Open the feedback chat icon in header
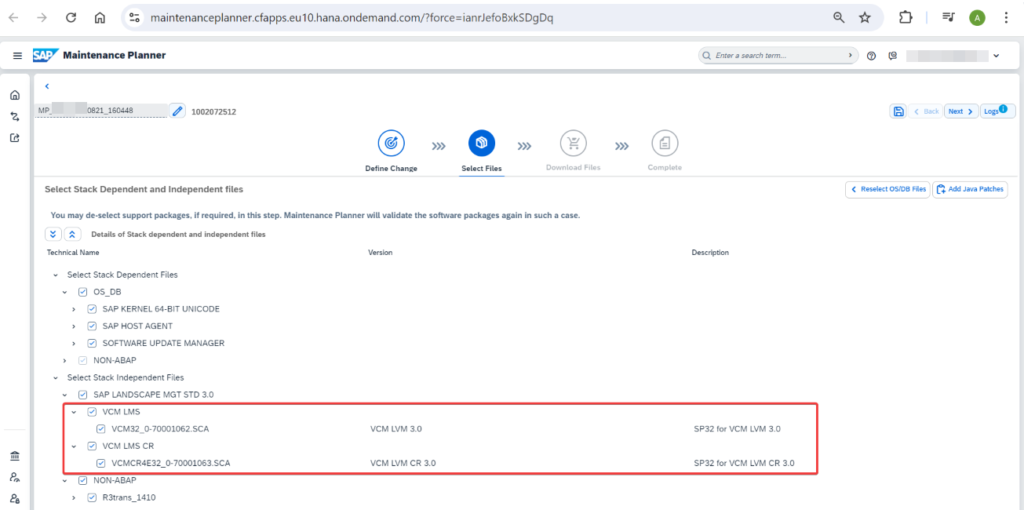The image size is (1024, 510). (x=893, y=56)
